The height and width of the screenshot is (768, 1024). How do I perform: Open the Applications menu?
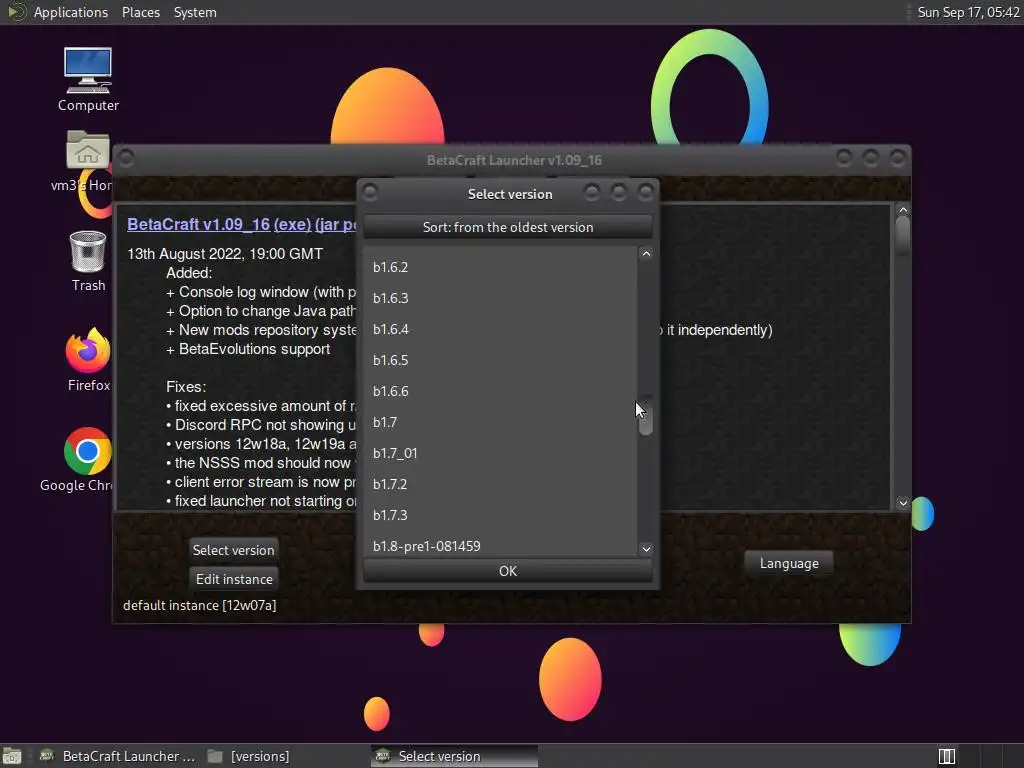[x=71, y=12]
